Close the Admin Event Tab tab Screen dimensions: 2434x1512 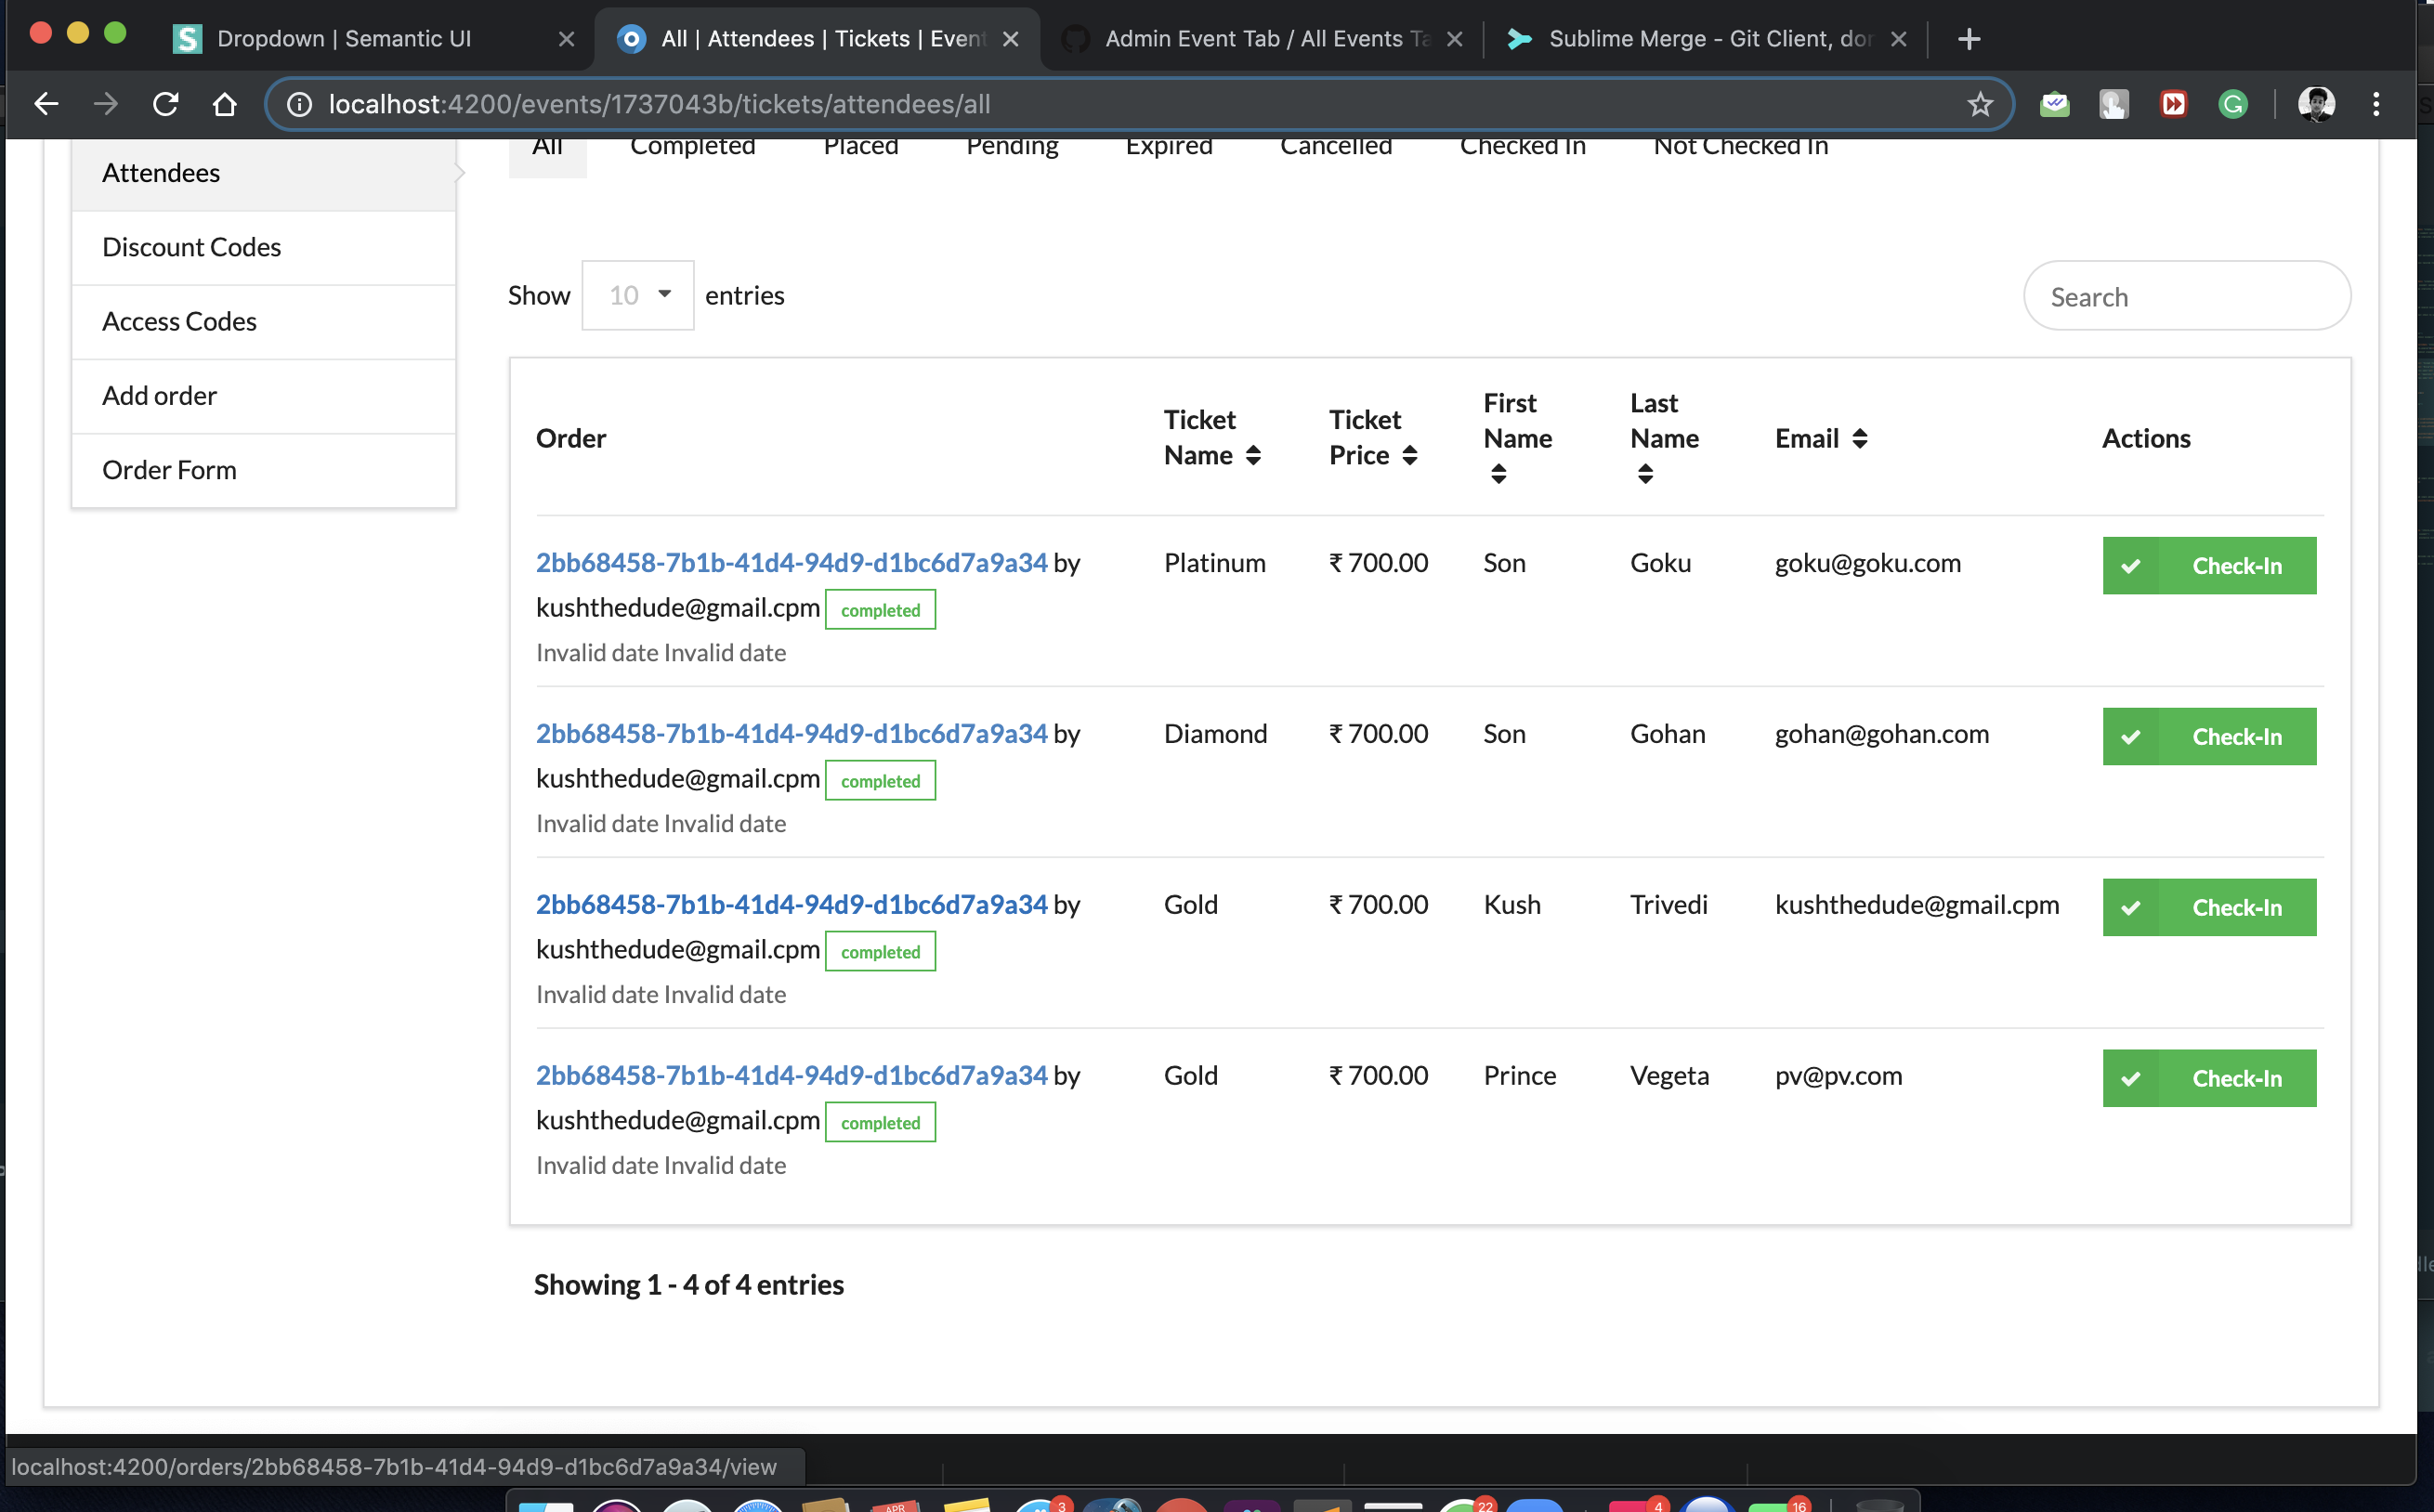[1454, 39]
